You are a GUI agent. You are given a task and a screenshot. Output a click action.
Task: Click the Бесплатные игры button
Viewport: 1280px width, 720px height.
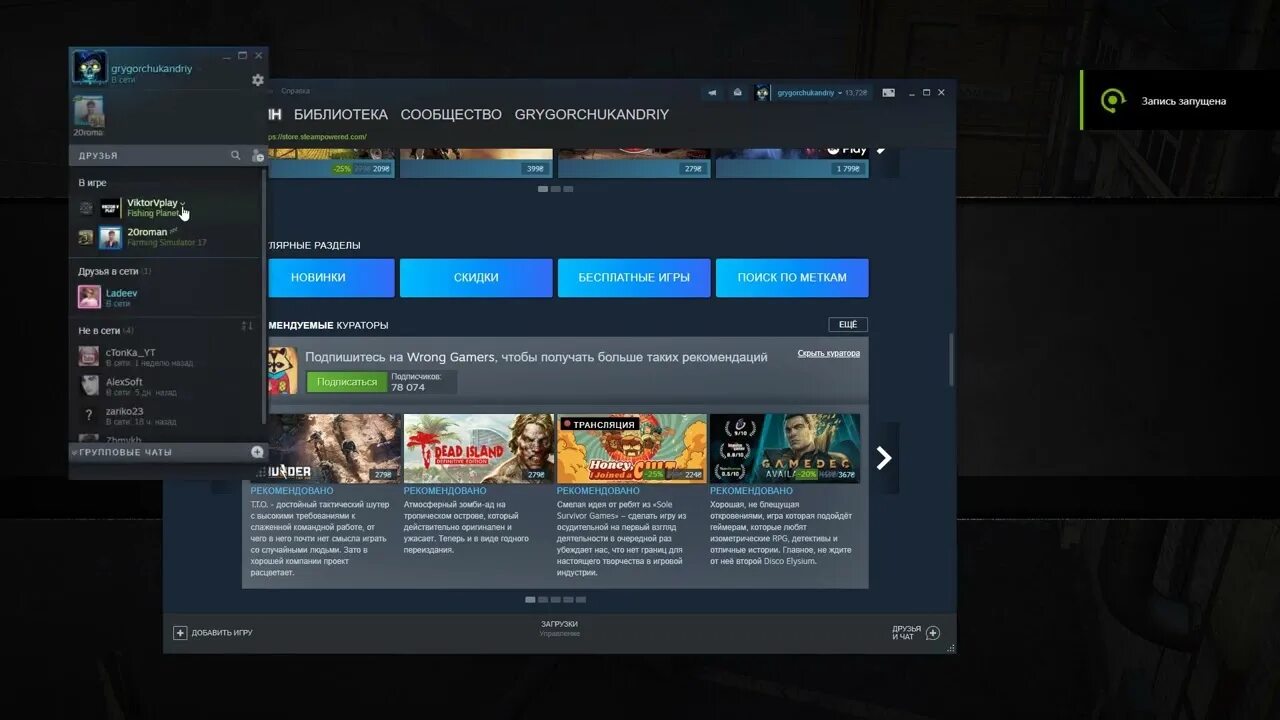tap(634, 277)
